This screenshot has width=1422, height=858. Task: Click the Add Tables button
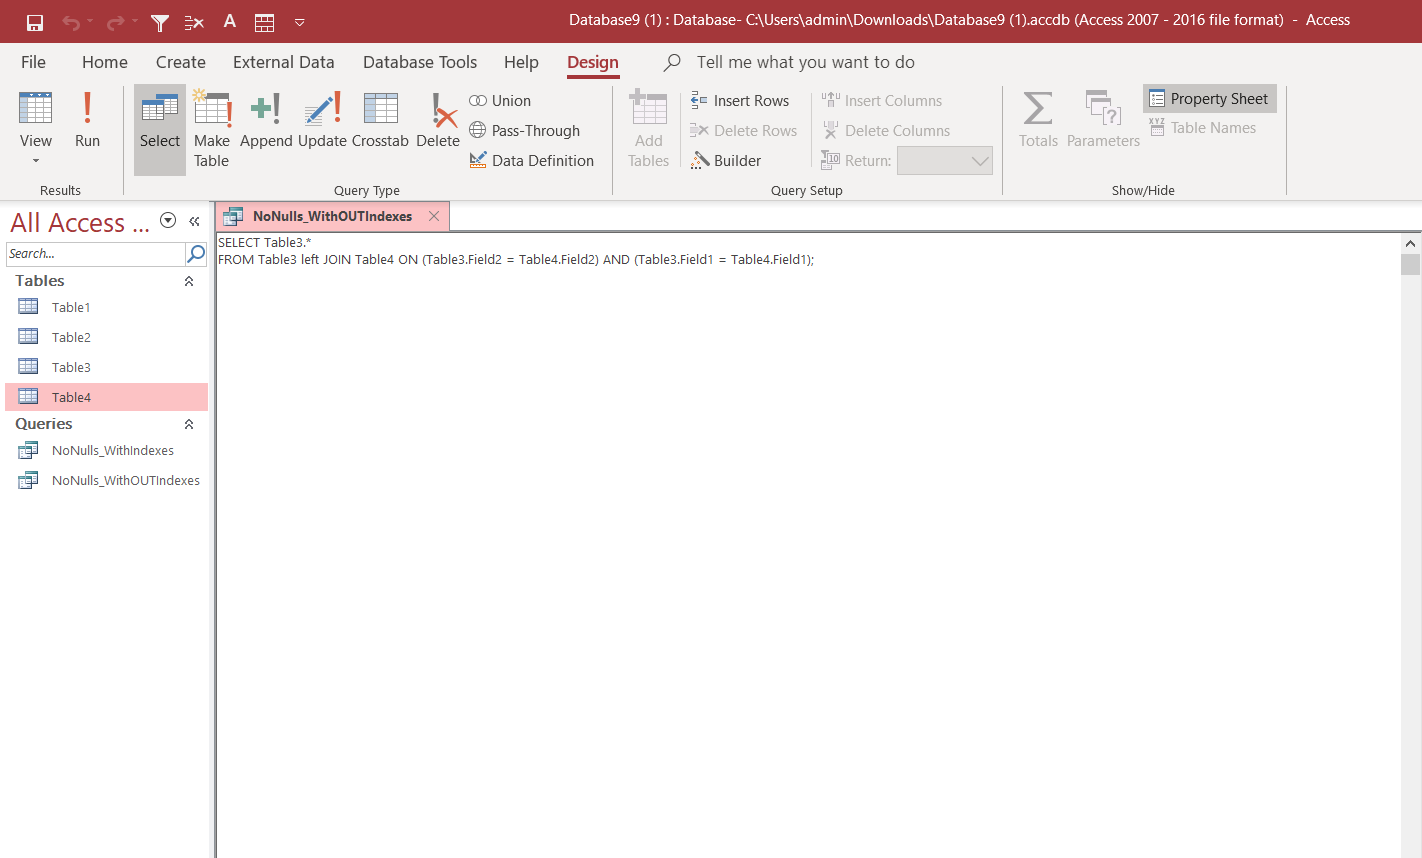click(x=648, y=130)
